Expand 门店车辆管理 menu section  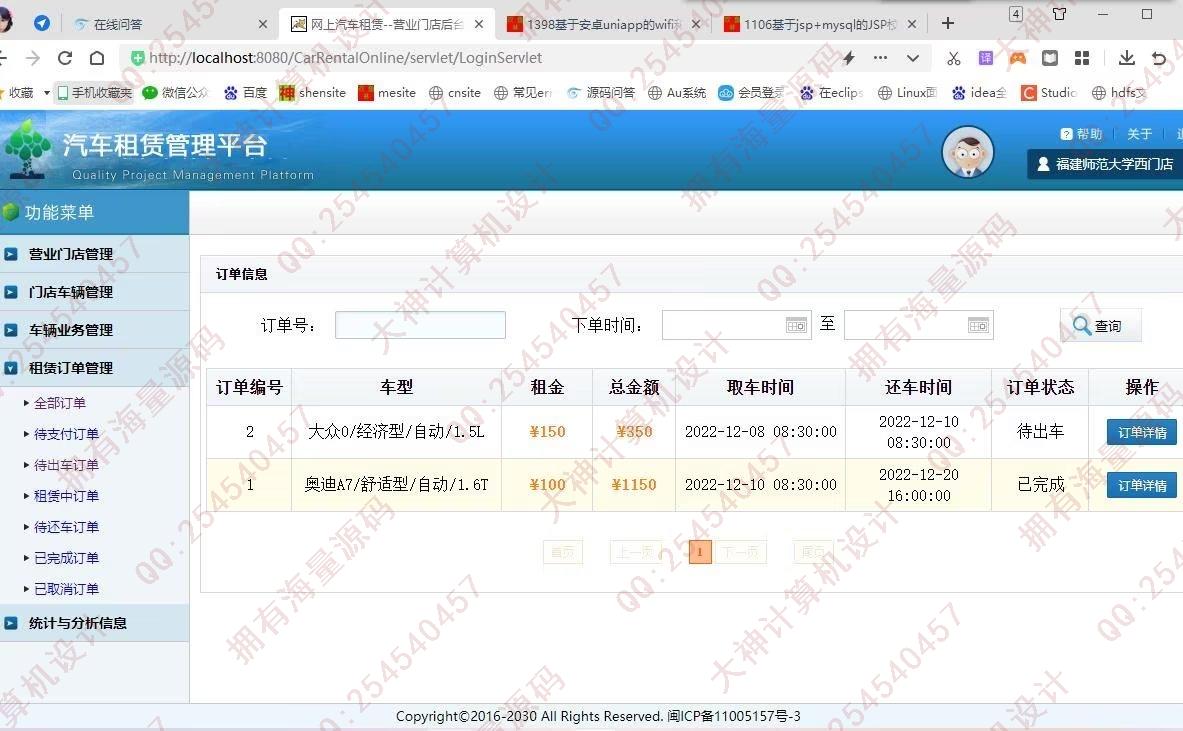tap(94, 292)
